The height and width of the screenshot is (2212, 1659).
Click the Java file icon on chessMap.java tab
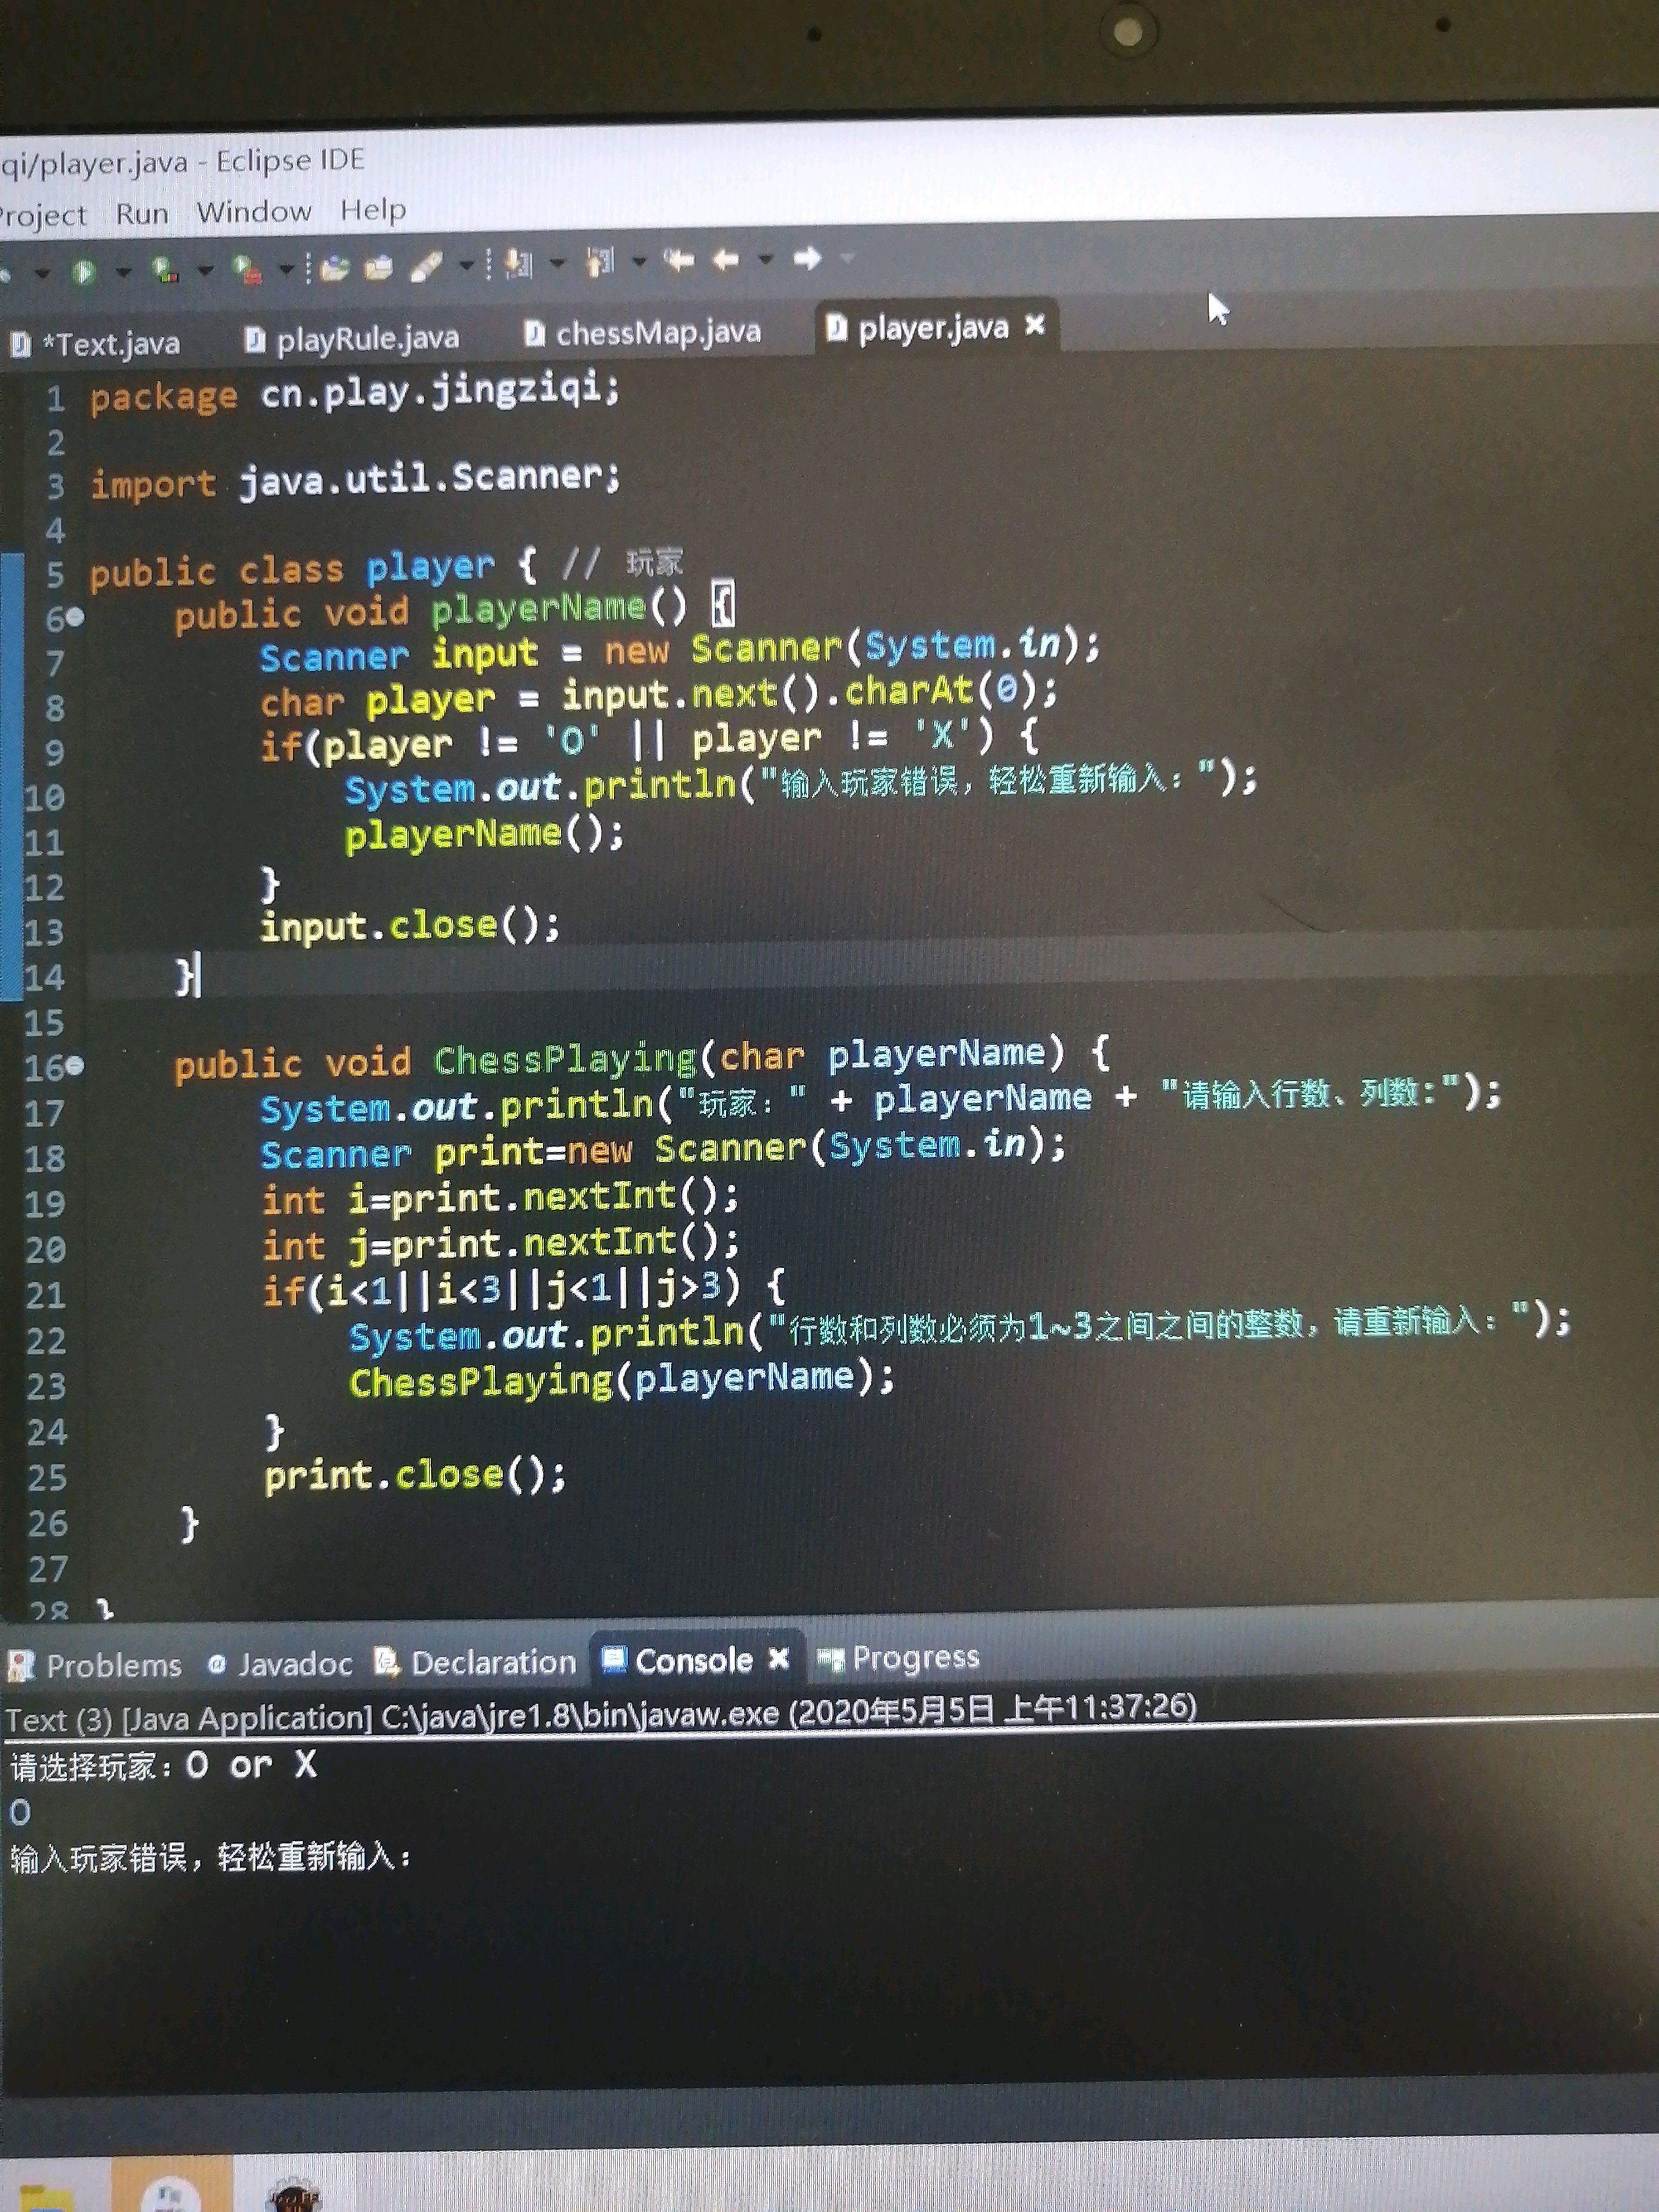[535, 334]
